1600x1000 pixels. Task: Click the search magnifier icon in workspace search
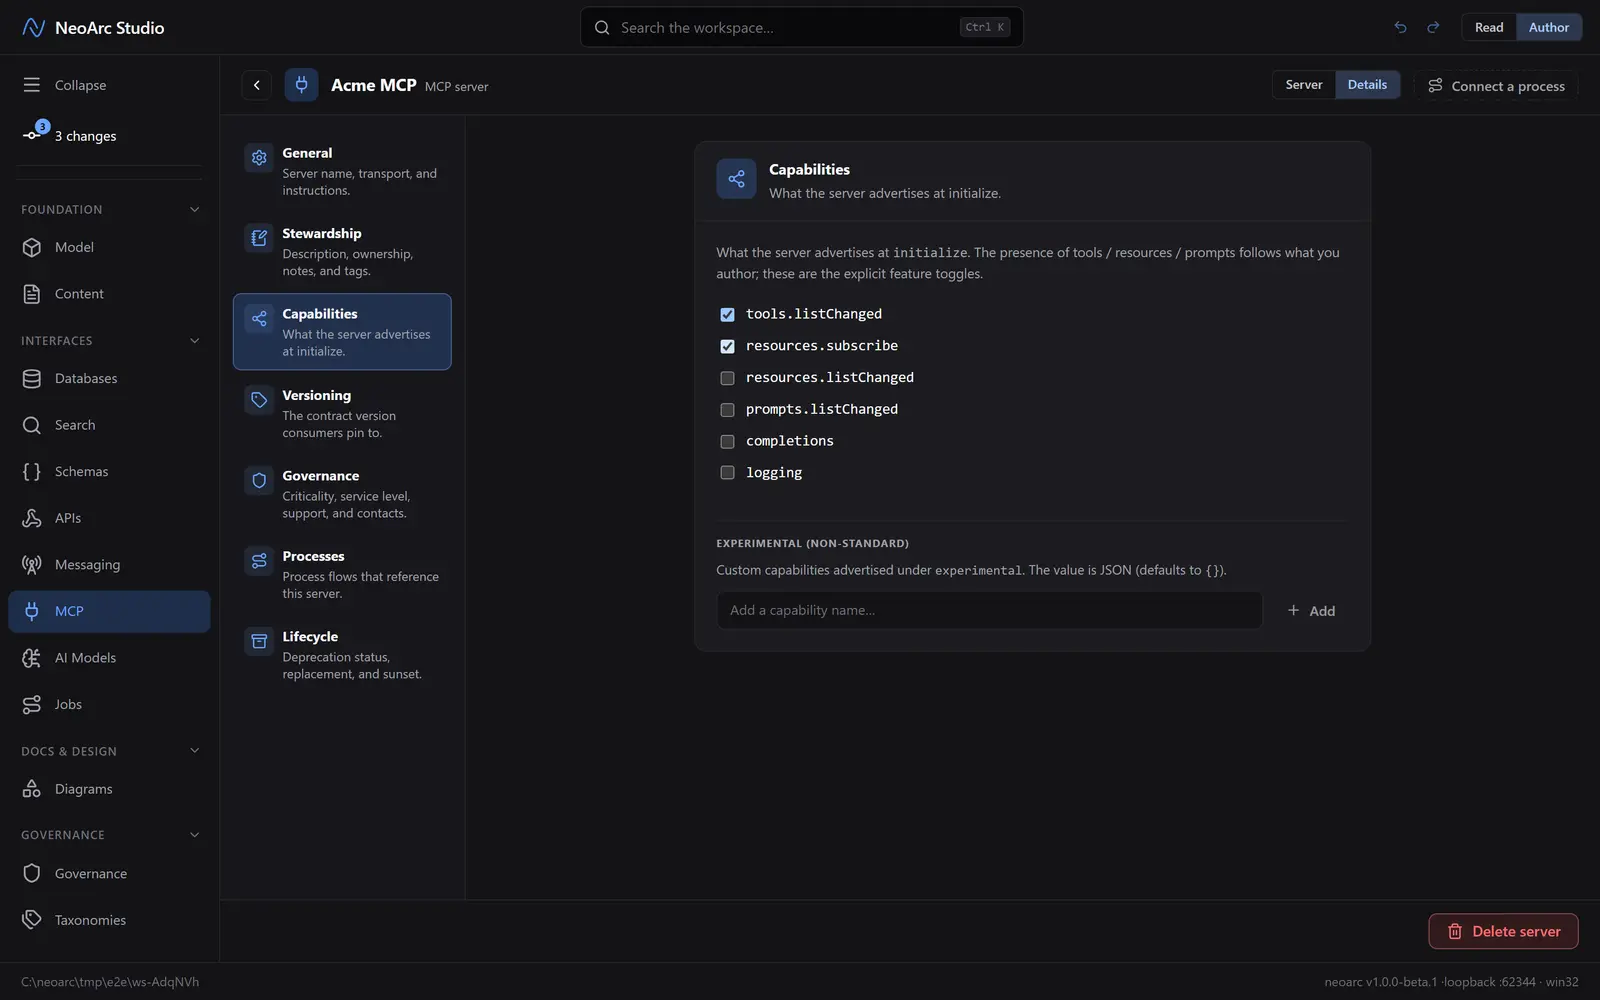tap(602, 27)
